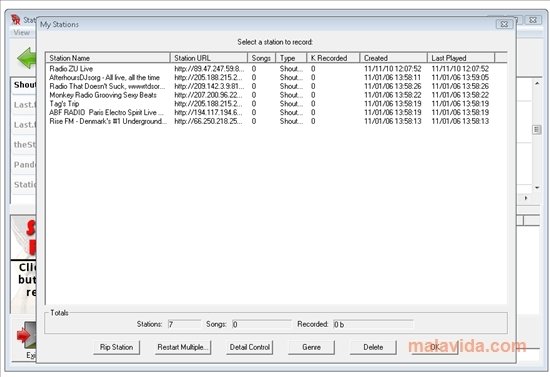
Task: Sort by Songs column header
Action: click(x=262, y=58)
